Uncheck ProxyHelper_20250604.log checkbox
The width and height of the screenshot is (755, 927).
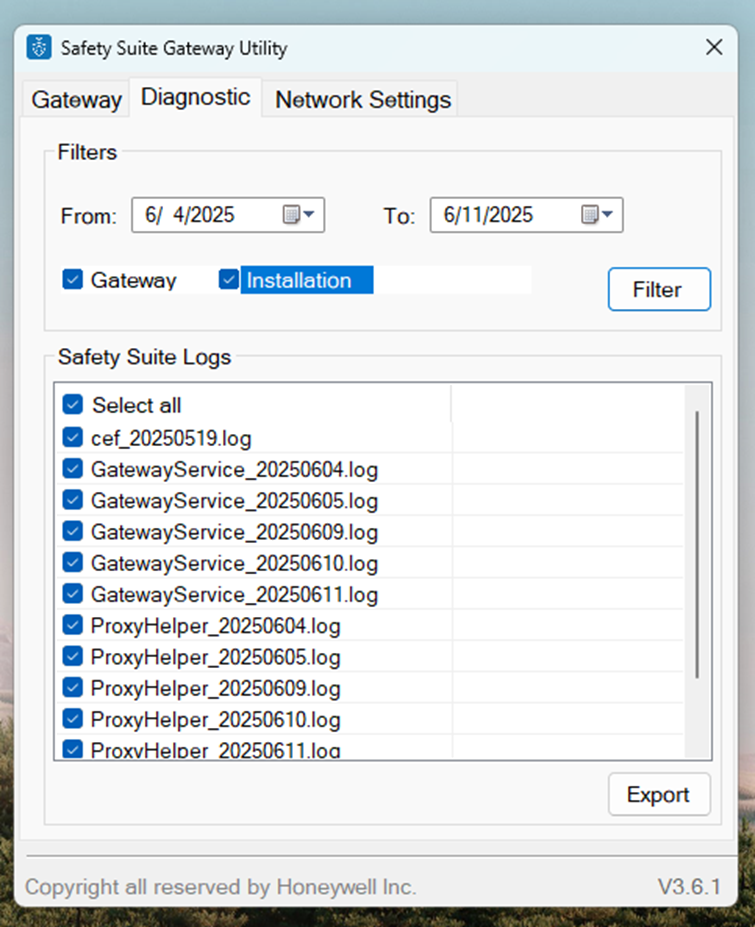[x=73, y=625]
